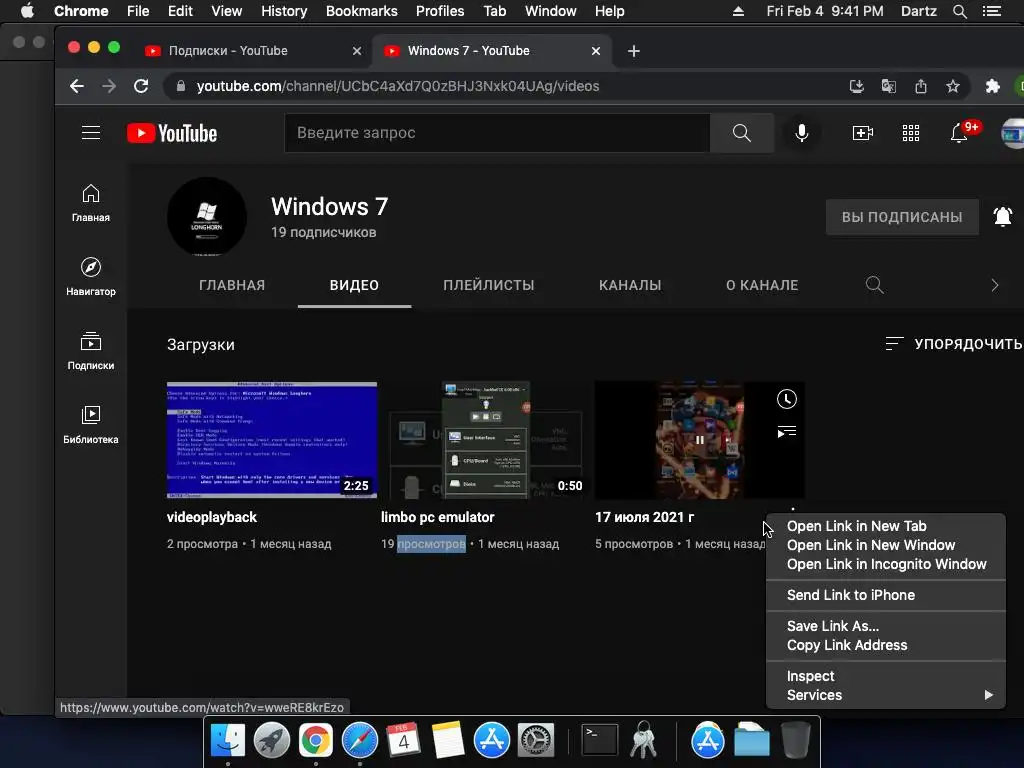Choose Open Link in Incognito Window

(x=886, y=564)
